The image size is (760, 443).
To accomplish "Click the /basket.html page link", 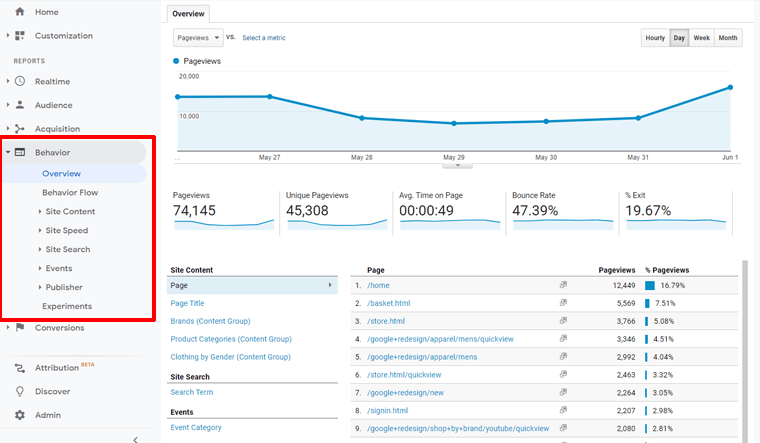I will click(388, 303).
